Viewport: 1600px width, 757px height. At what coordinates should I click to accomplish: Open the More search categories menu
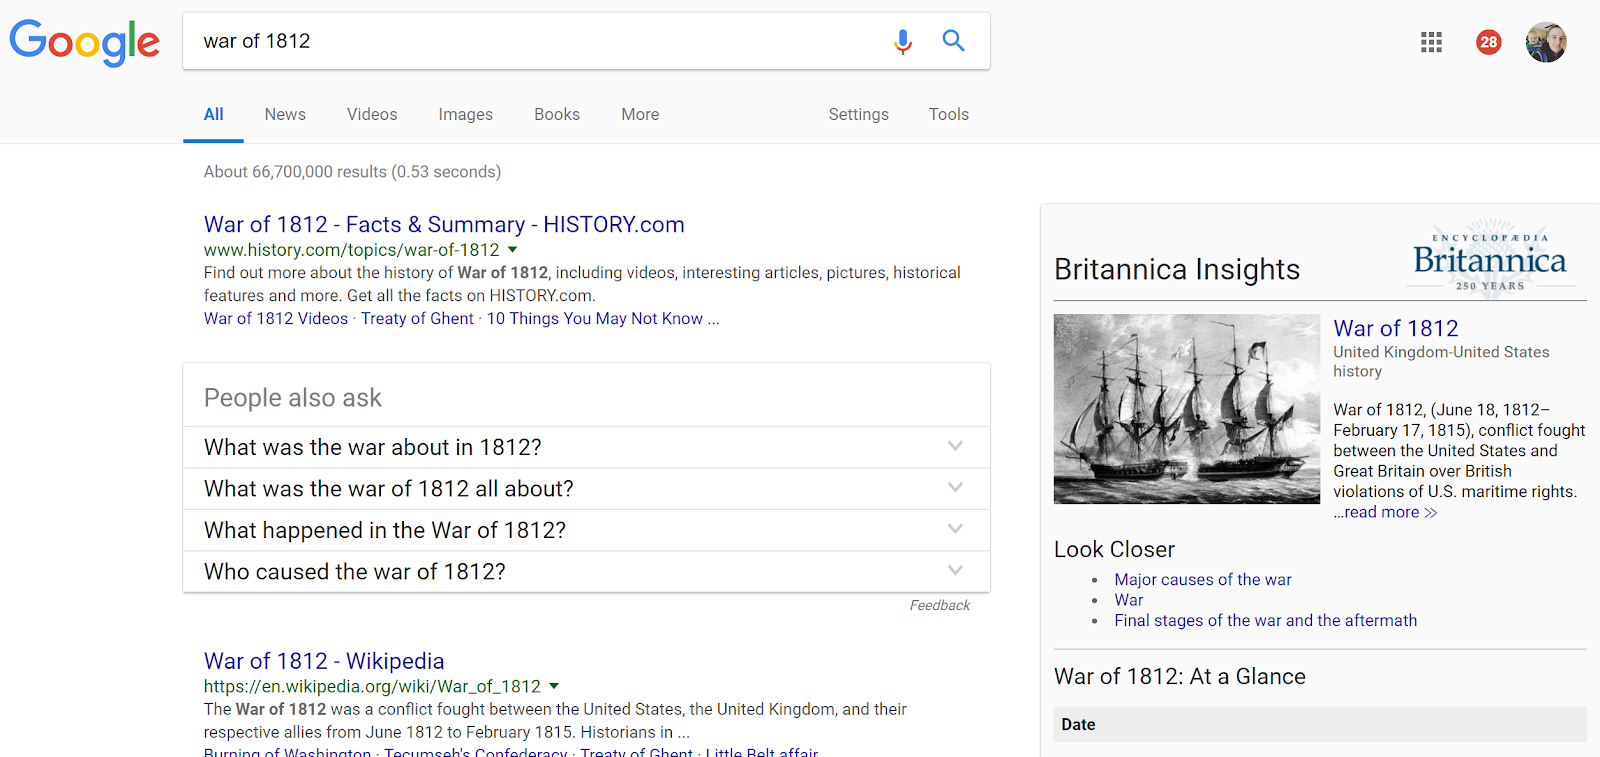pyautogui.click(x=640, y=115)
